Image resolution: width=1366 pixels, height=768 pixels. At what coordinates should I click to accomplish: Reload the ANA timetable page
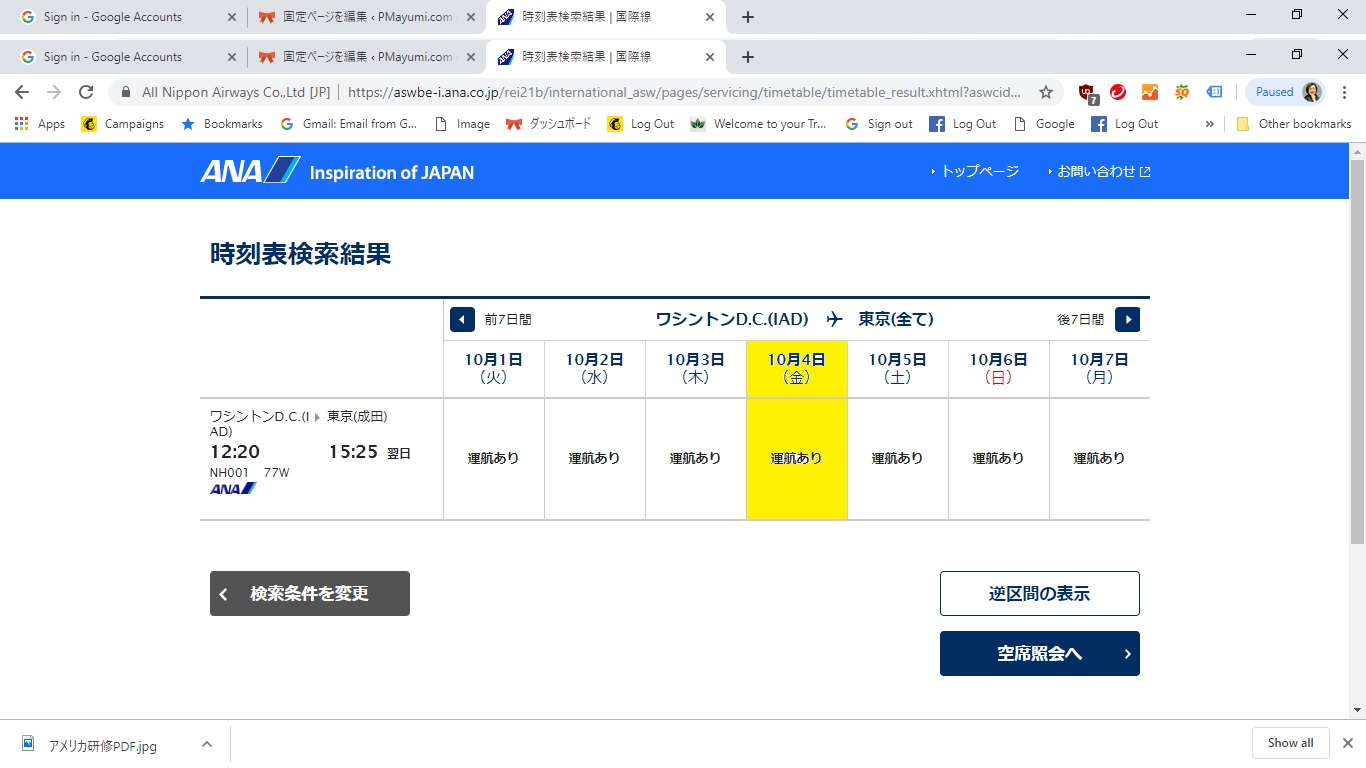point(86,92)
